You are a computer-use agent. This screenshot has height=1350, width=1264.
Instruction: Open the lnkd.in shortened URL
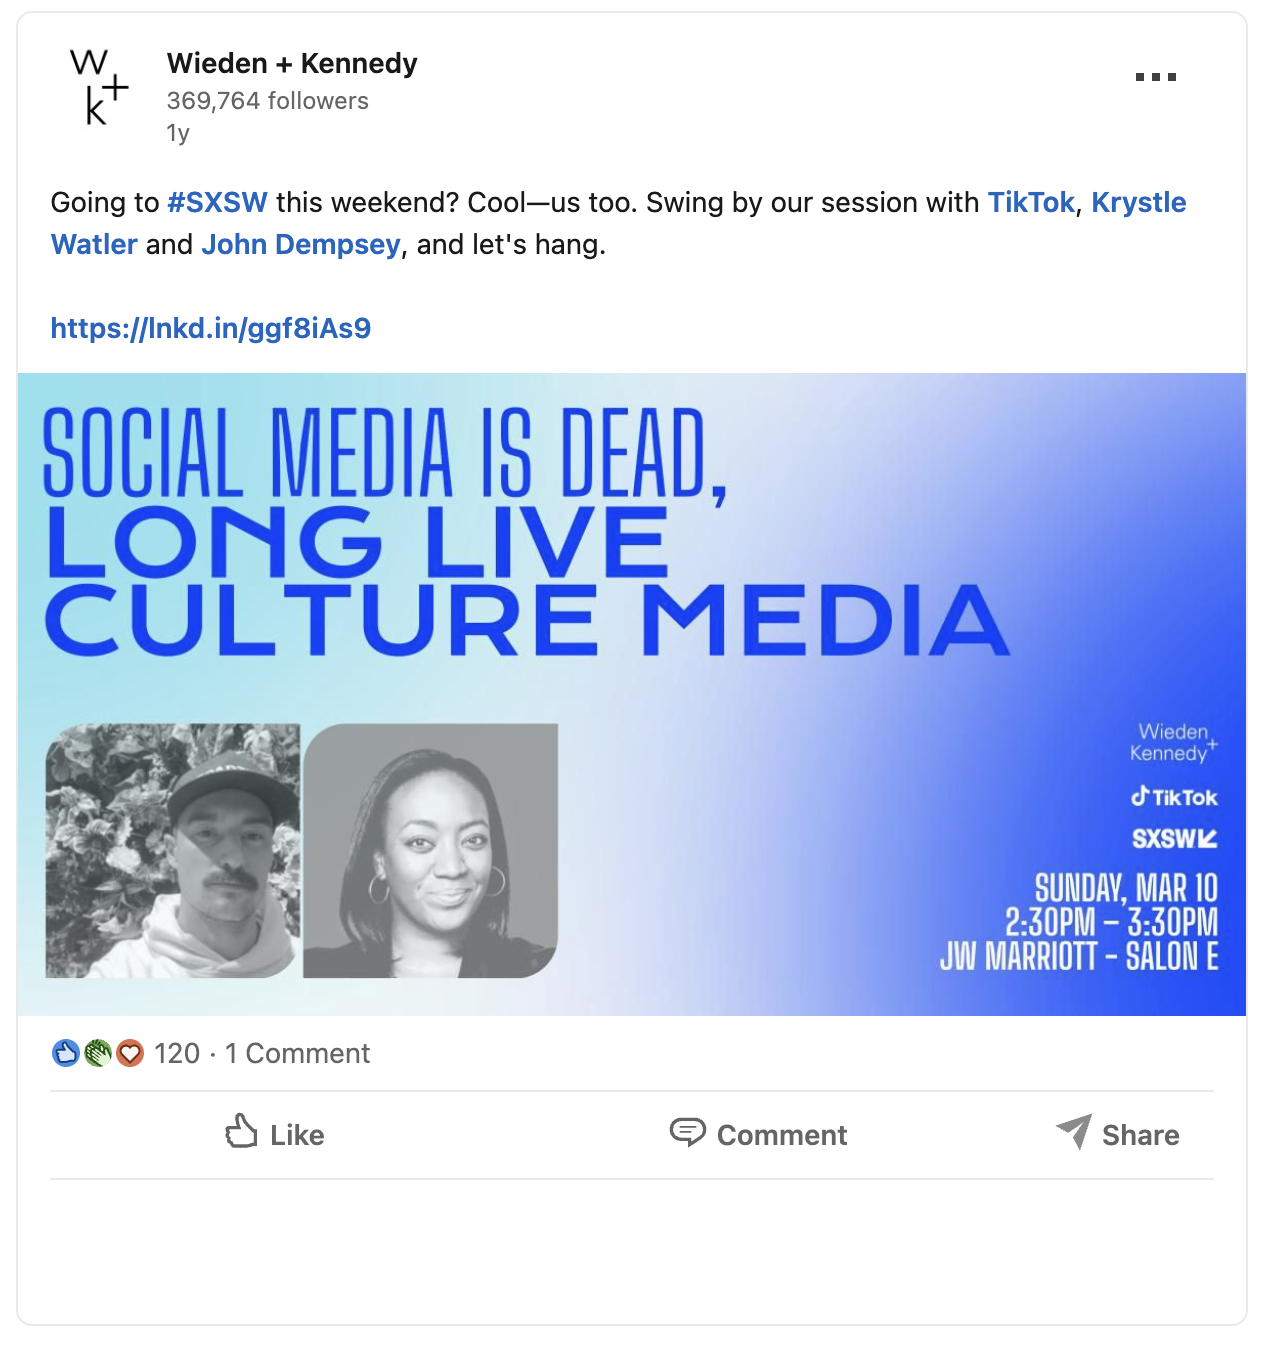click(x=211, y=328)
